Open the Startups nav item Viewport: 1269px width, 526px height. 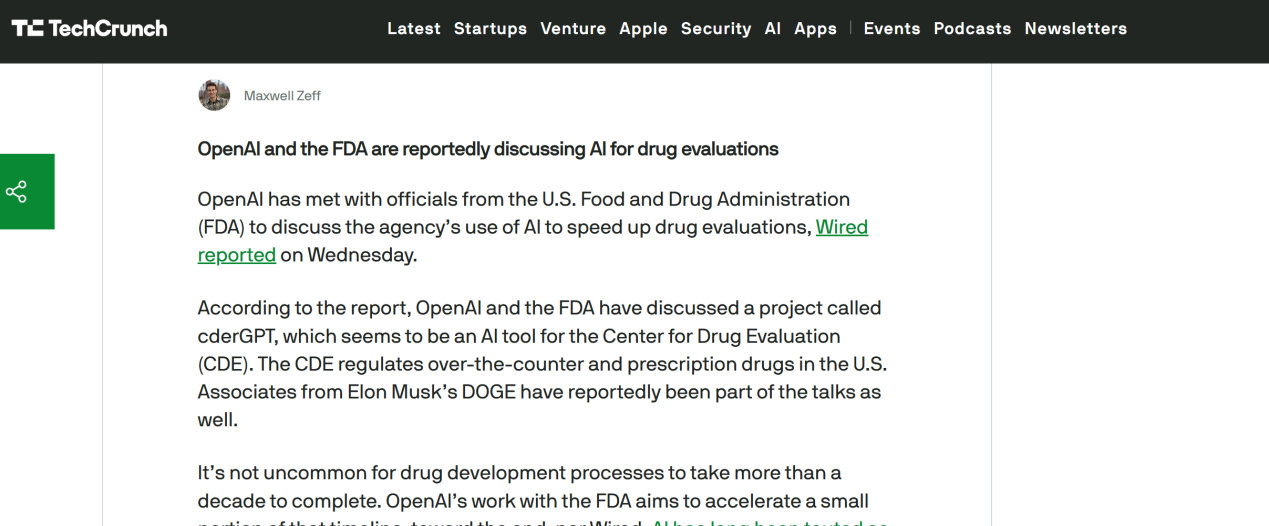tap(490, 28)
